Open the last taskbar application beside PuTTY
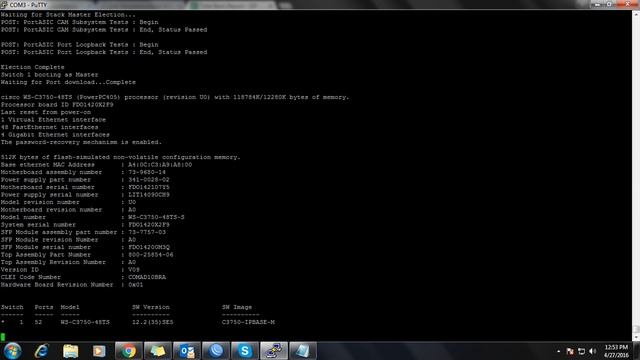Screen dimensions: 640x360 pos(303,351)
